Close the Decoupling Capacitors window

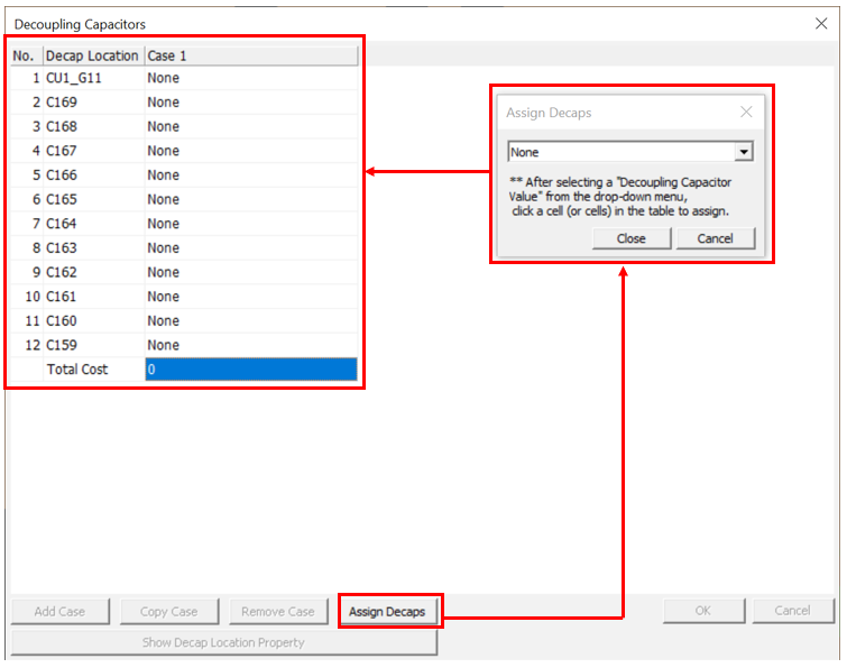click(x=821, y=23)
